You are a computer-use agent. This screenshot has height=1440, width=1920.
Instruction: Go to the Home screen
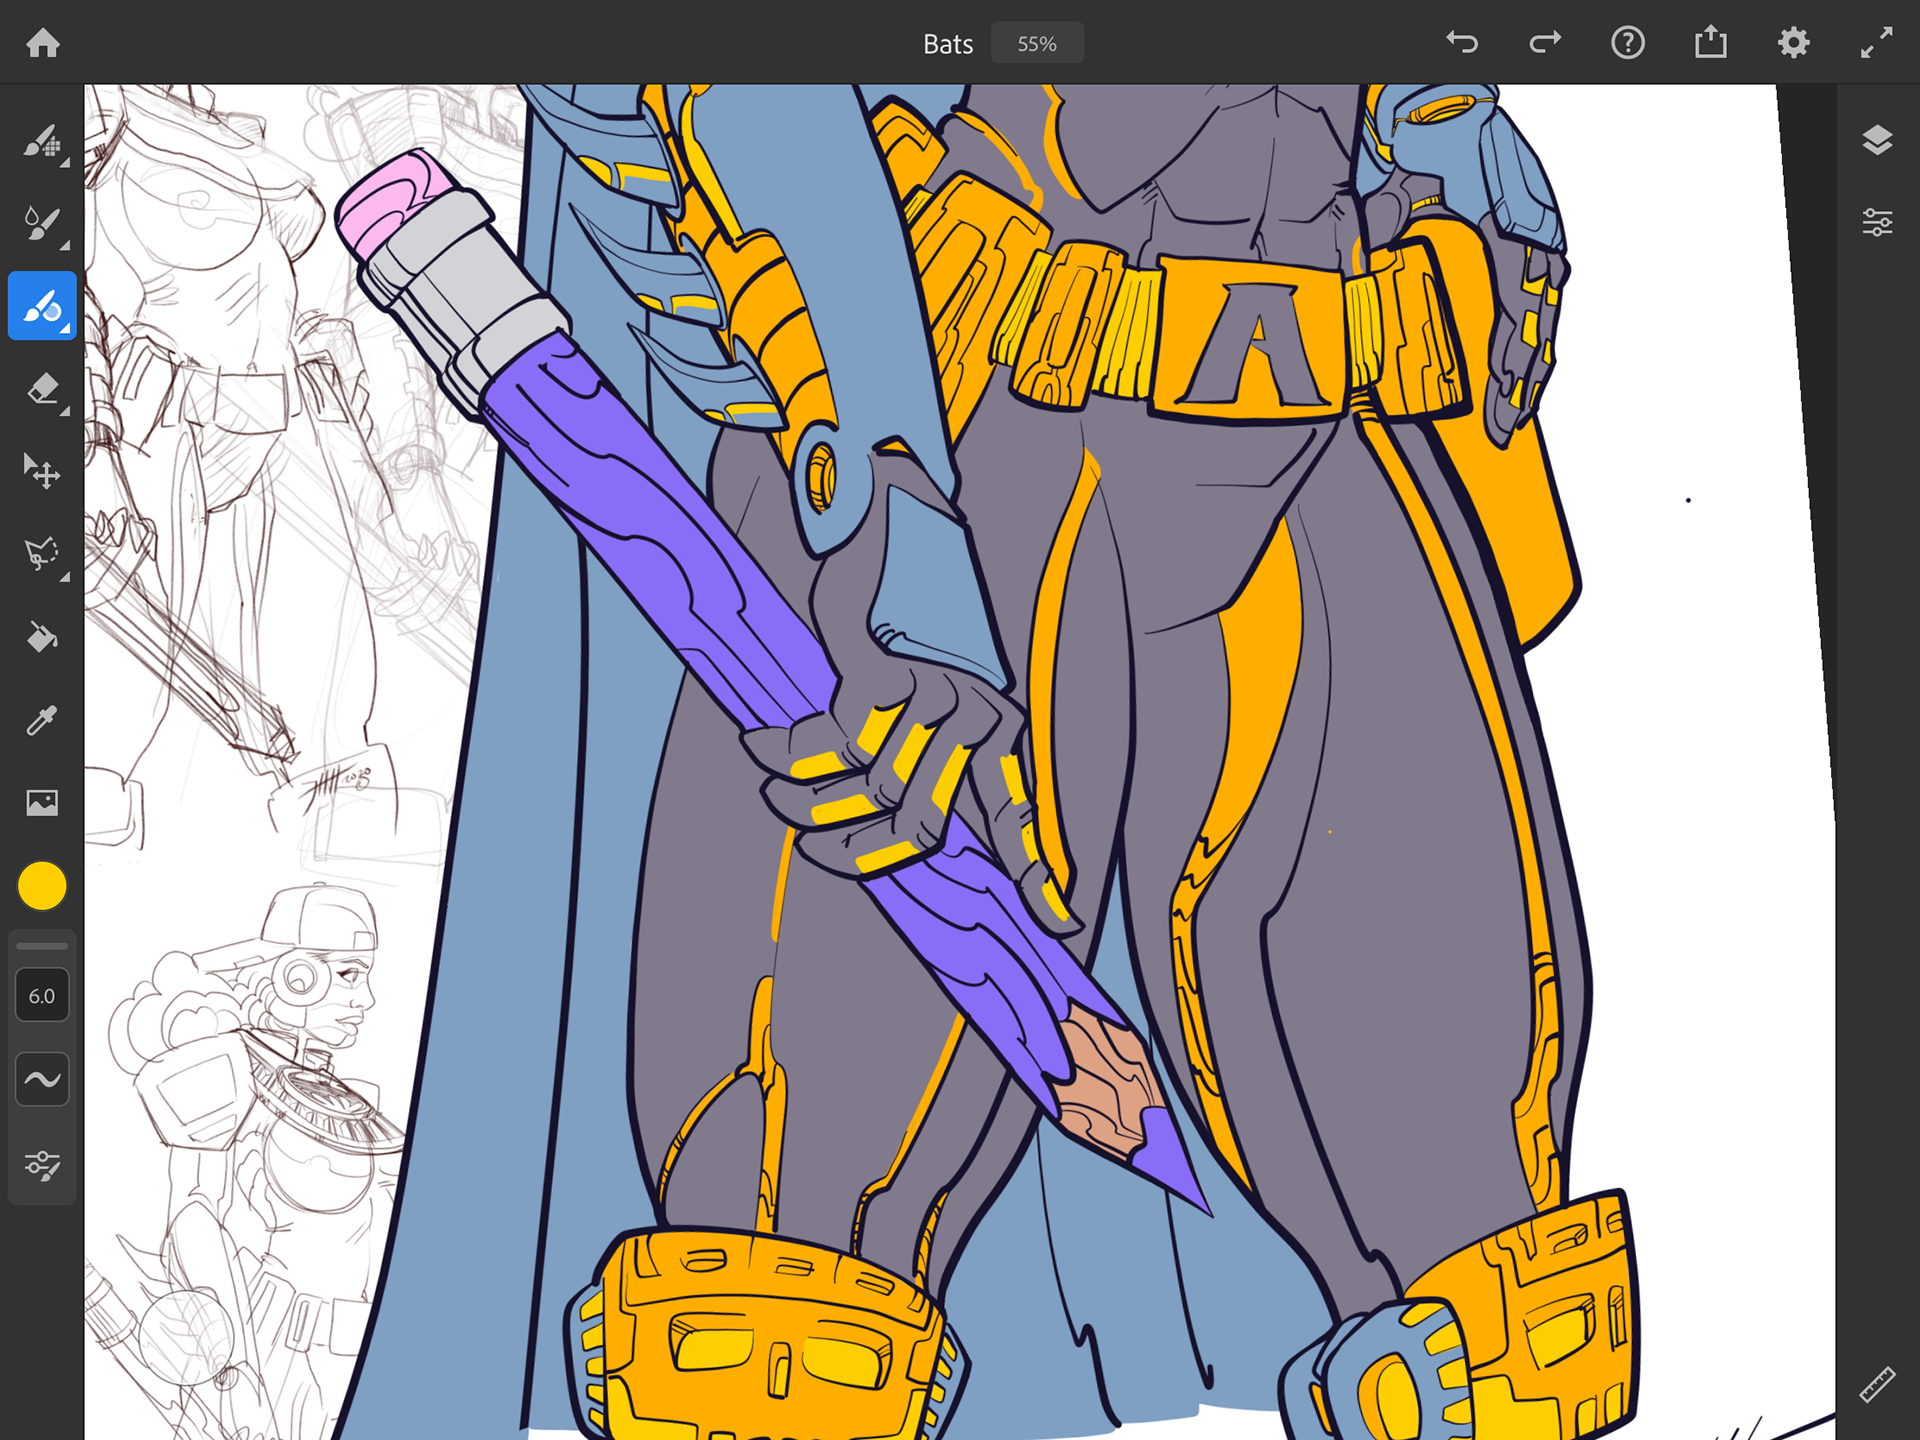click(x=43, y=43)
